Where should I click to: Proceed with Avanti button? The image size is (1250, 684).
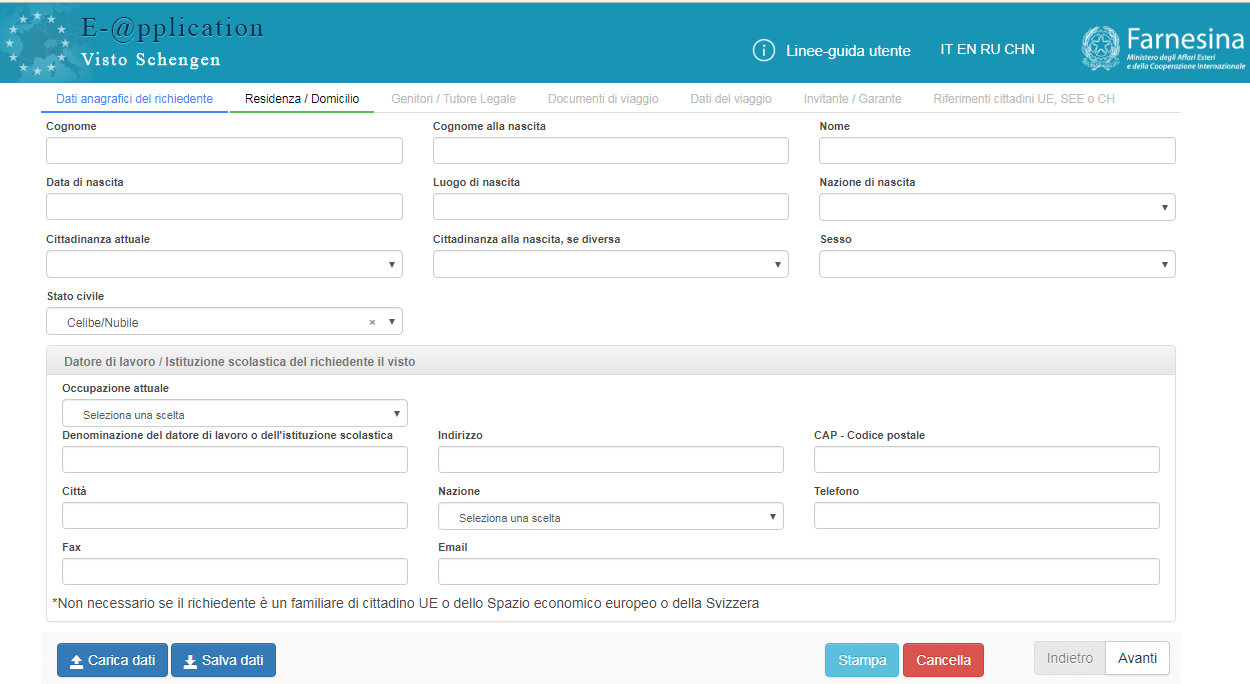pos(1138,658)
